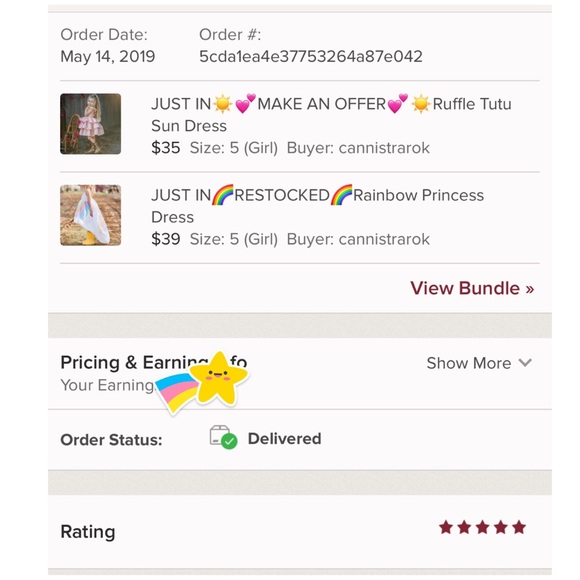Click the first rating star
Viewport: 580px width, 580px height.
[446, 527]
